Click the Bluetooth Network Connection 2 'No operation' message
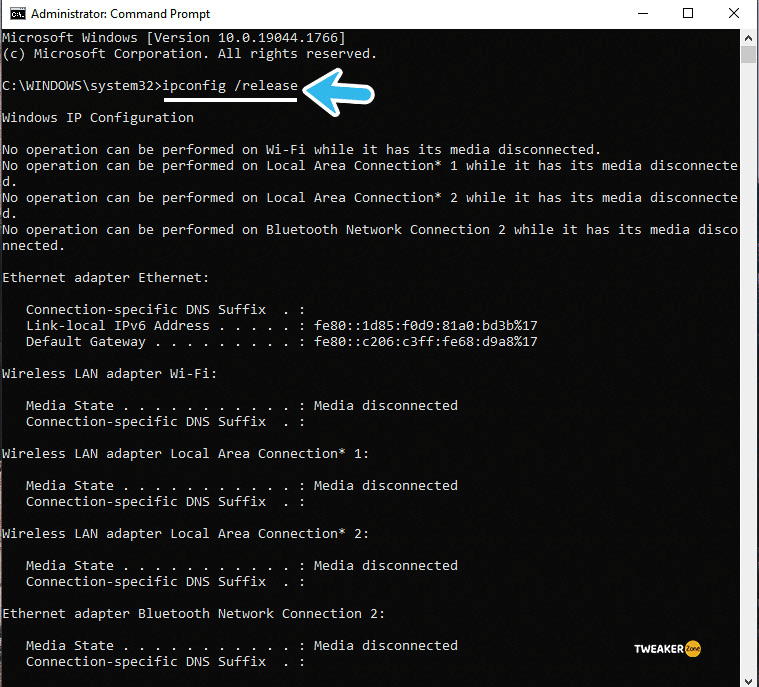The height and width of the screenshot is (687, 759). point(370,238)
